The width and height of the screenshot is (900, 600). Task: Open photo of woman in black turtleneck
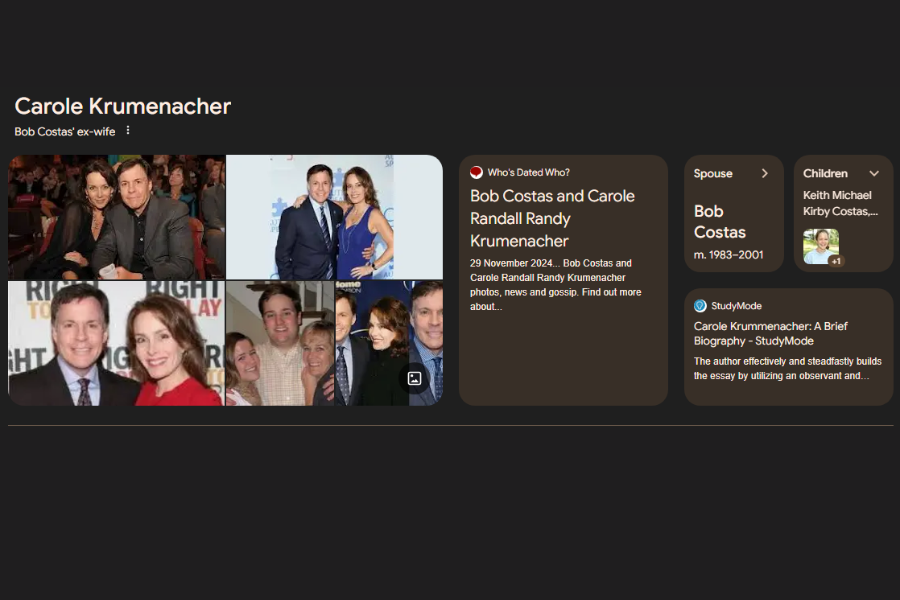pyautogui.click(x=372, y=343)
